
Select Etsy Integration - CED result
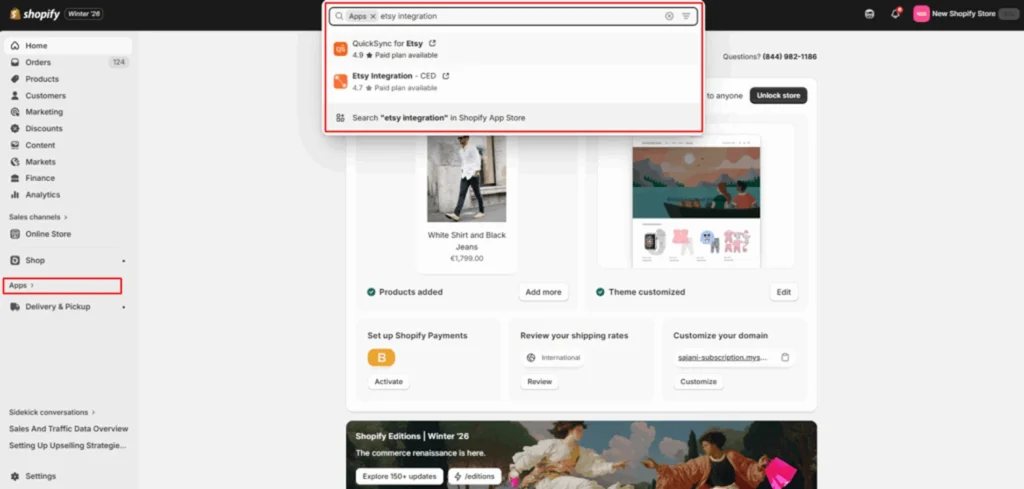pyautogui.click(x=513, y=82)
